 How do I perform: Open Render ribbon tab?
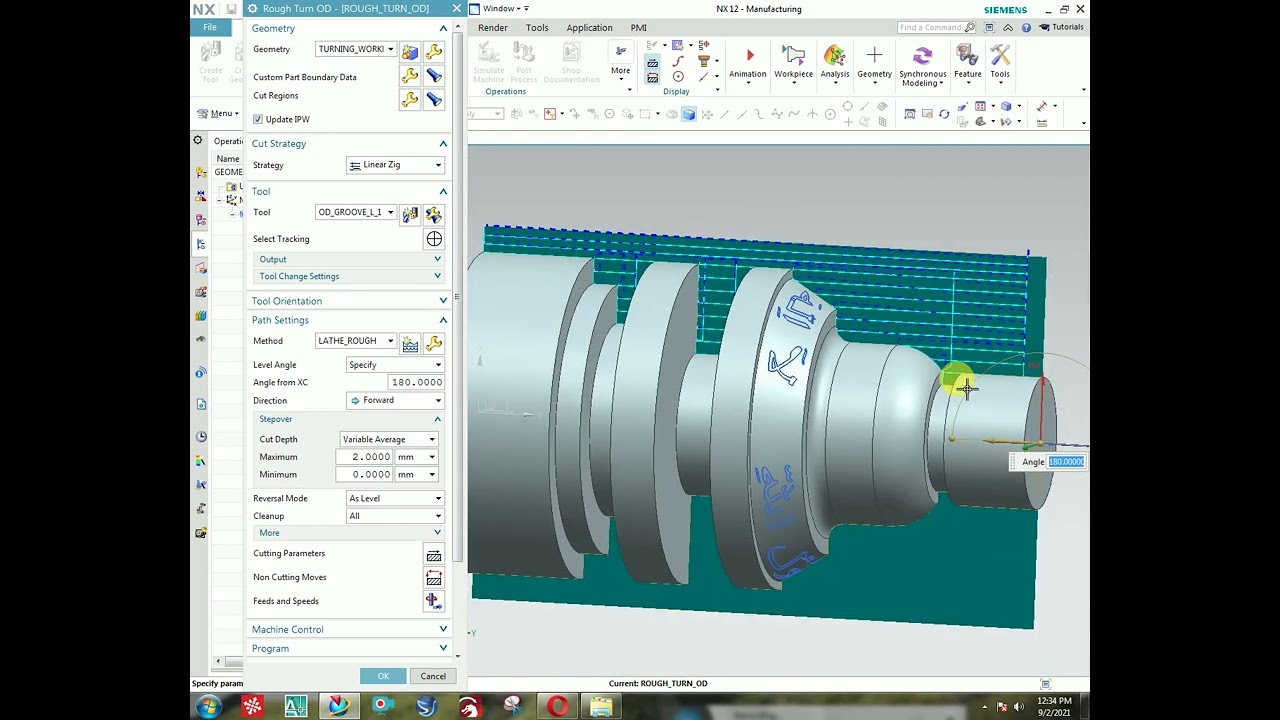pyautogui.click(x=493, y=28)
